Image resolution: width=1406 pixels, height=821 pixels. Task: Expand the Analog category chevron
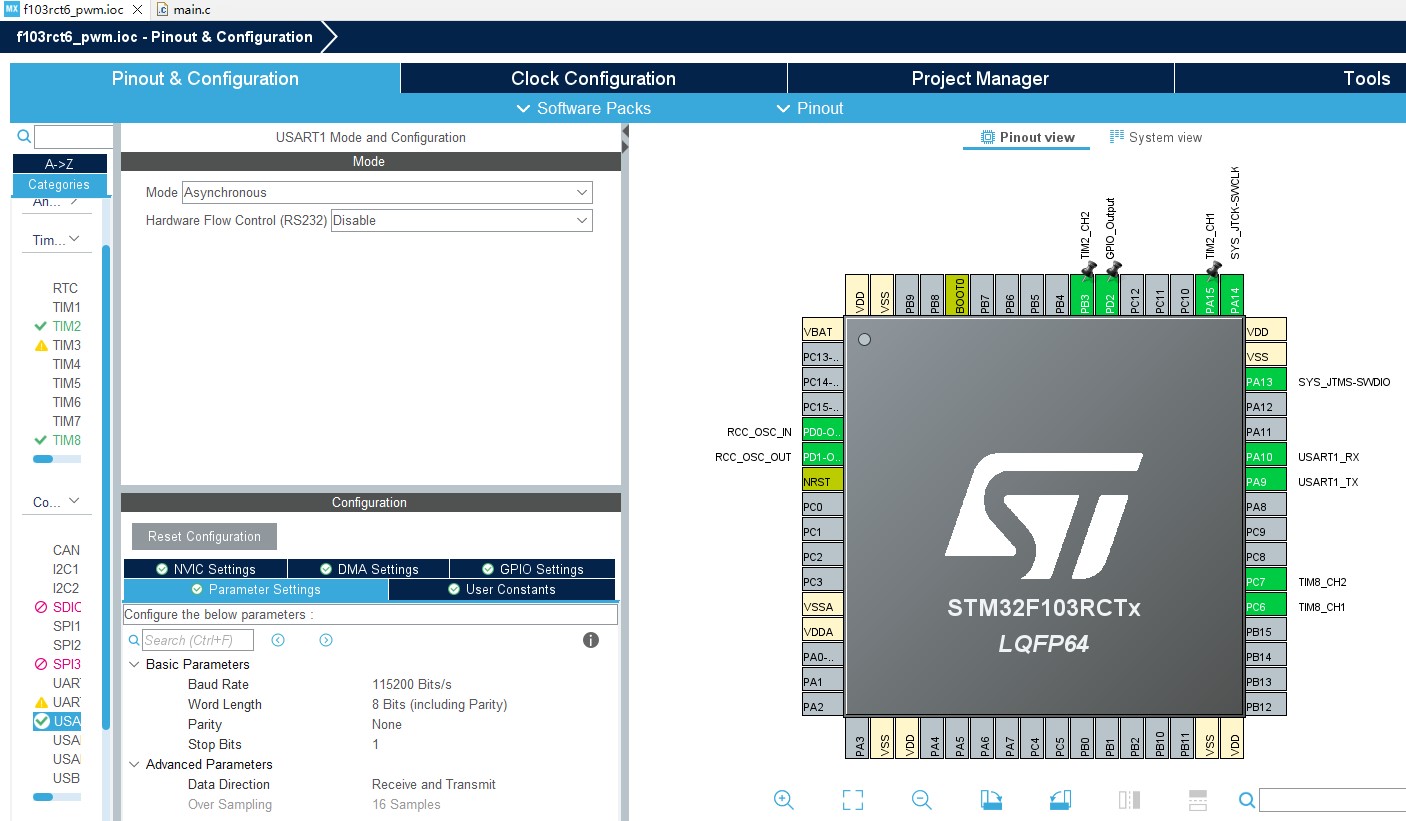pyautogui.click(x=74, y=201)
